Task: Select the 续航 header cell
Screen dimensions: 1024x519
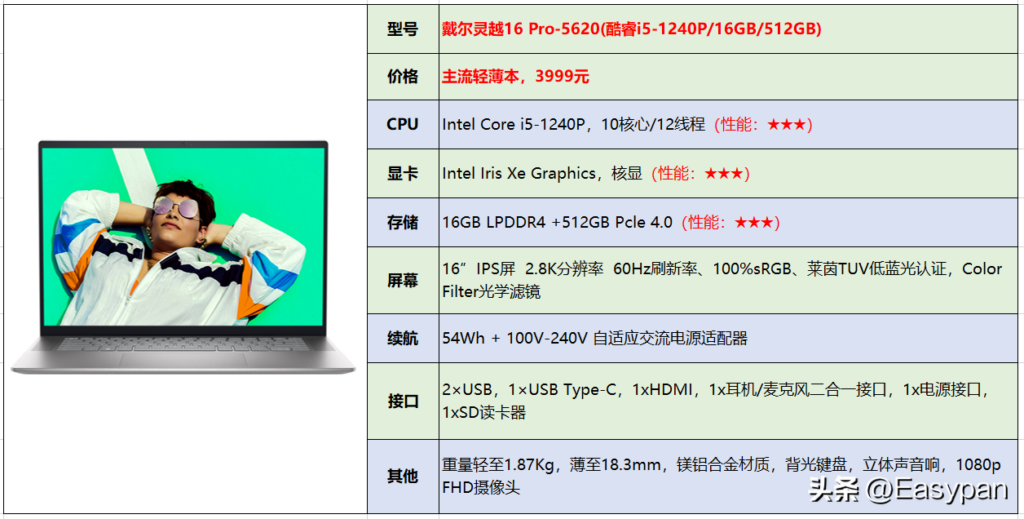Action: tap(403, 339)
